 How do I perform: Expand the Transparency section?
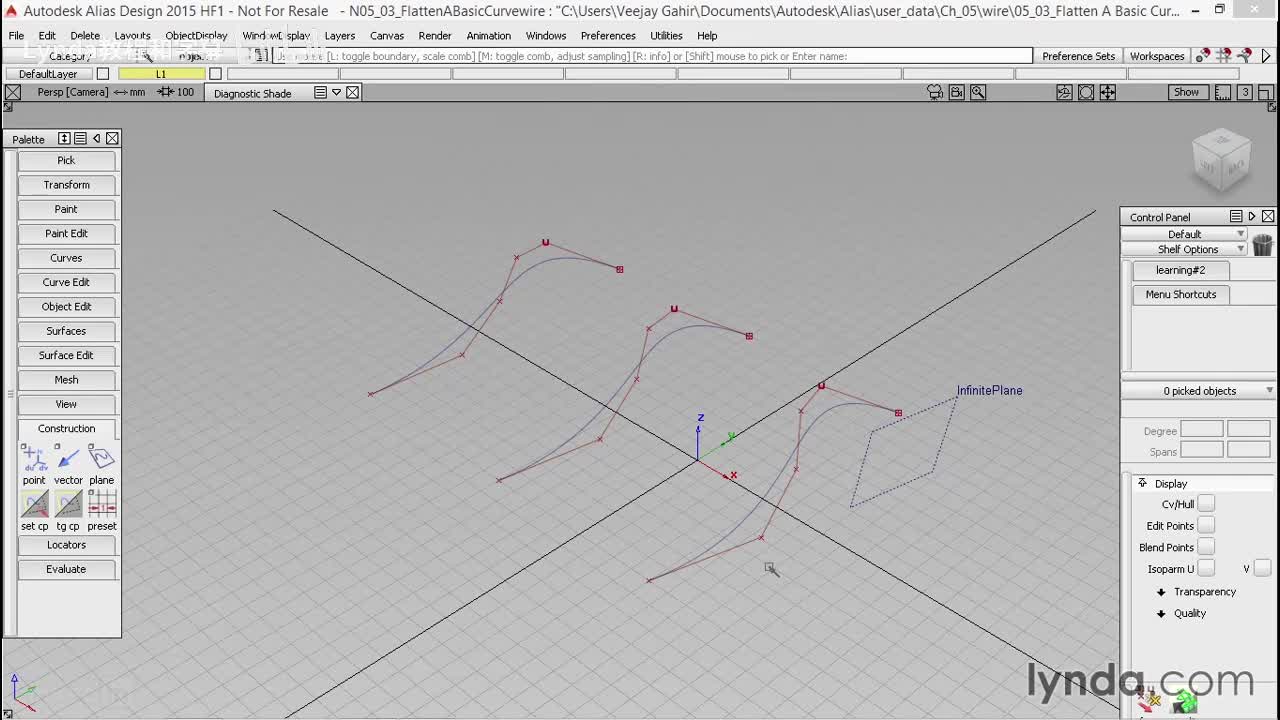[1161, 592]
